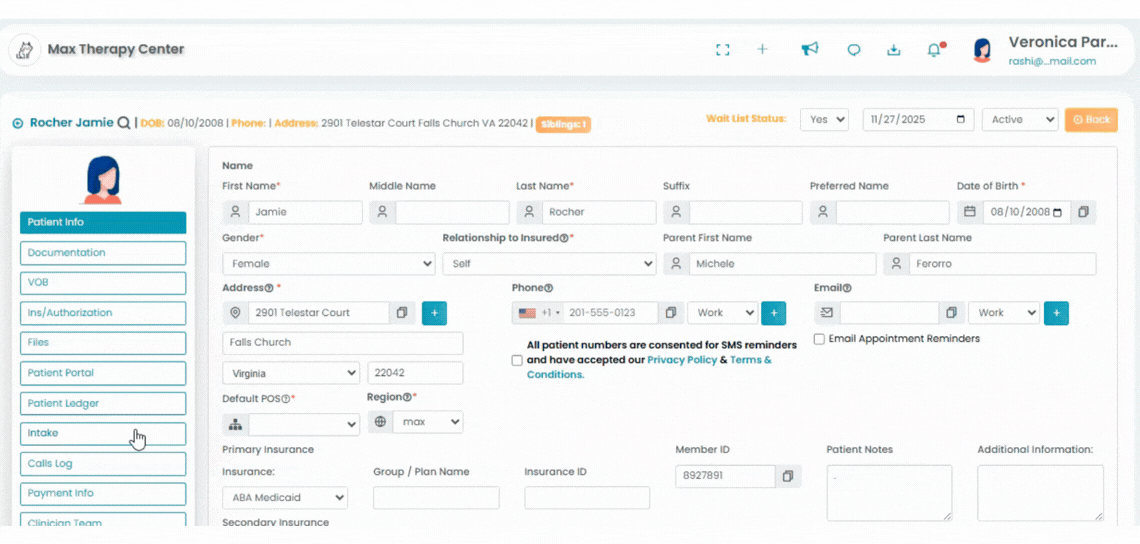Open the Default POS dropdown

(x=304, y=424)
